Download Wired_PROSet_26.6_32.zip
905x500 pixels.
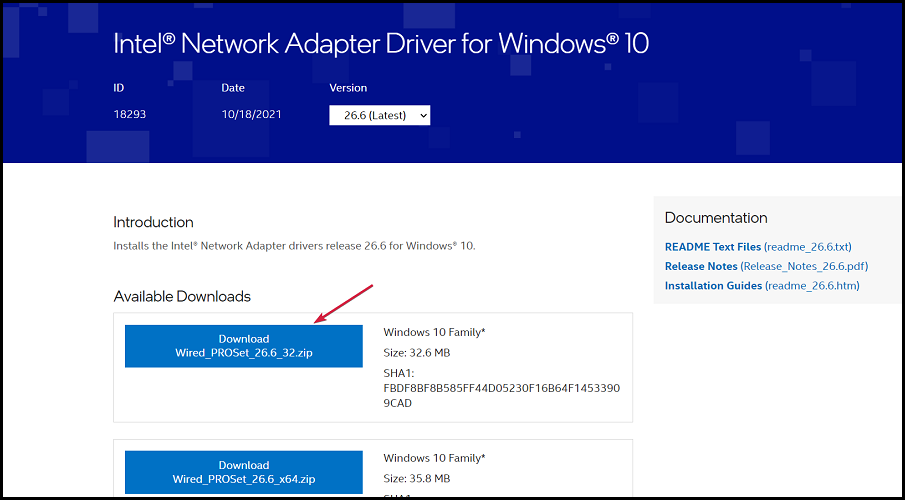[x=244, y=346]
